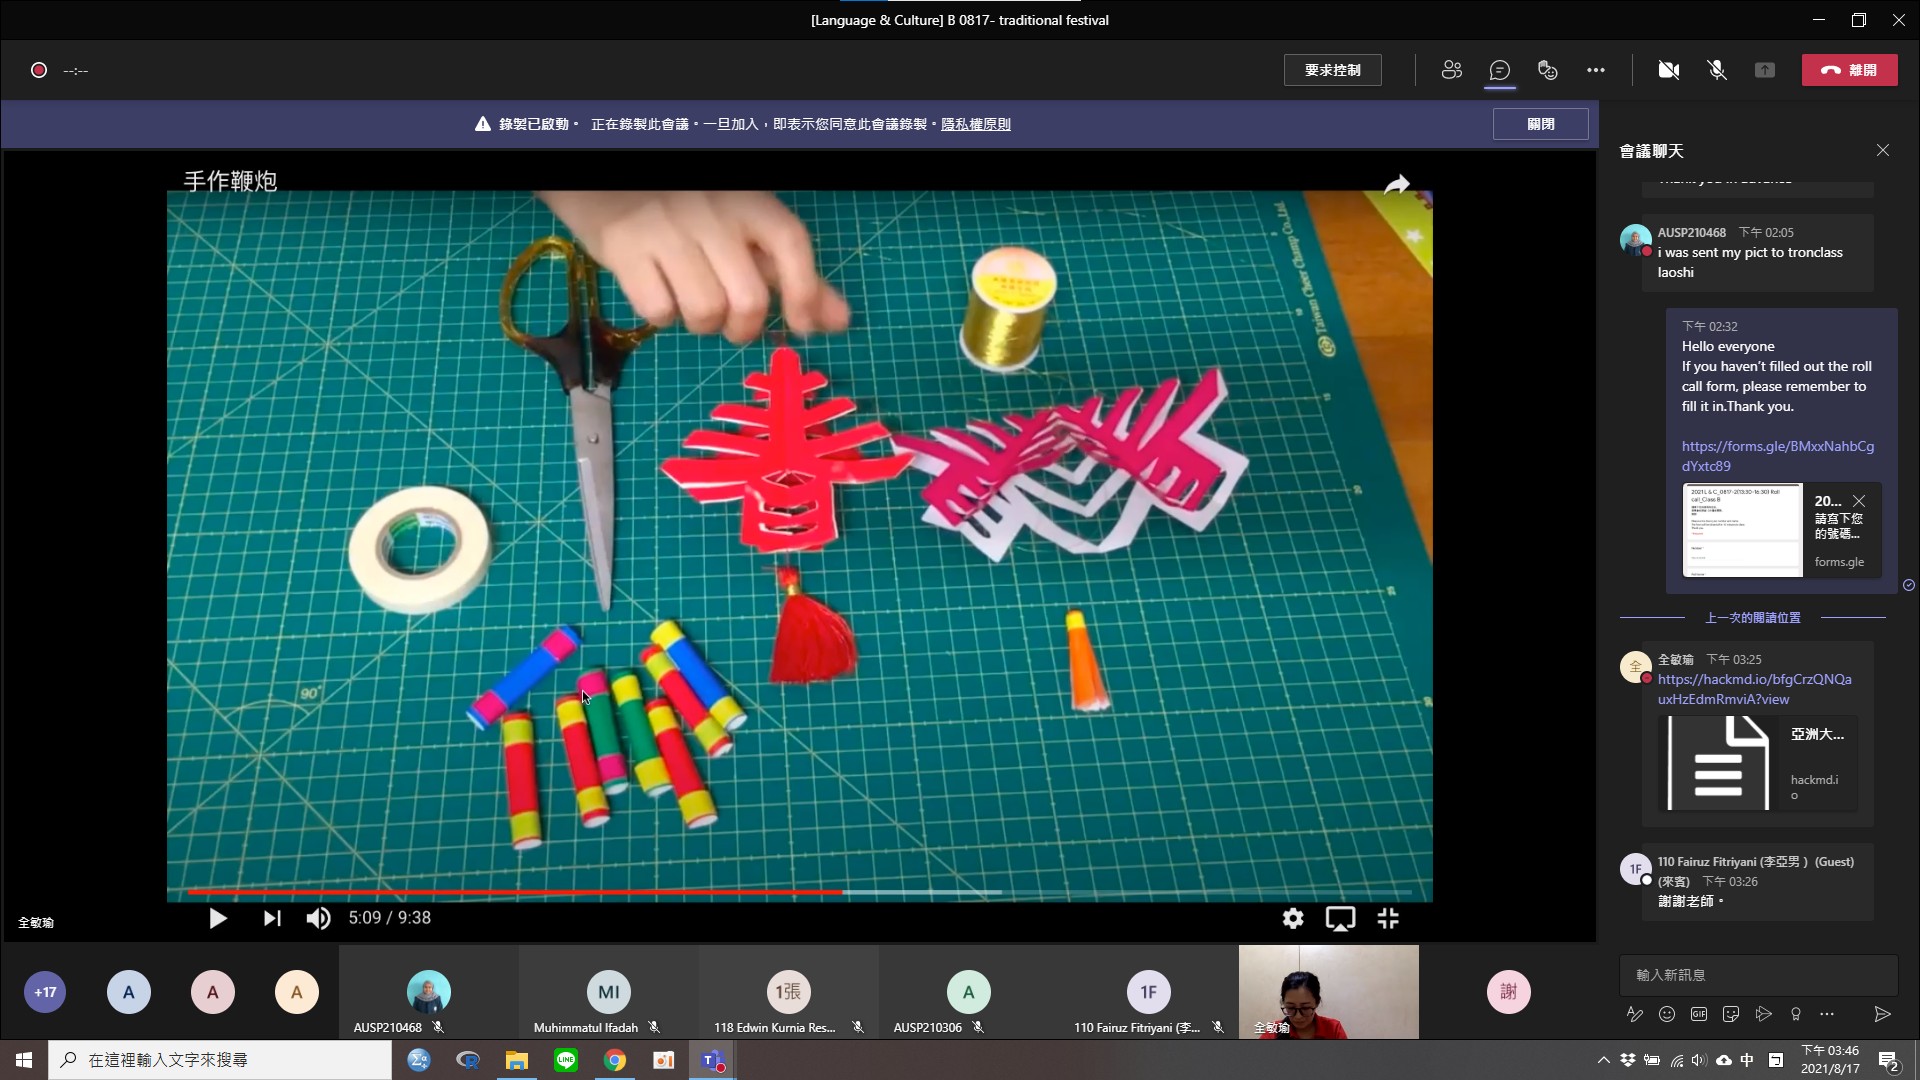Viewport: 1920px width, 1080px height.
Task: Select the 110 Fairuz Fitriyani participant tile
Action: tap(1148, 992)
